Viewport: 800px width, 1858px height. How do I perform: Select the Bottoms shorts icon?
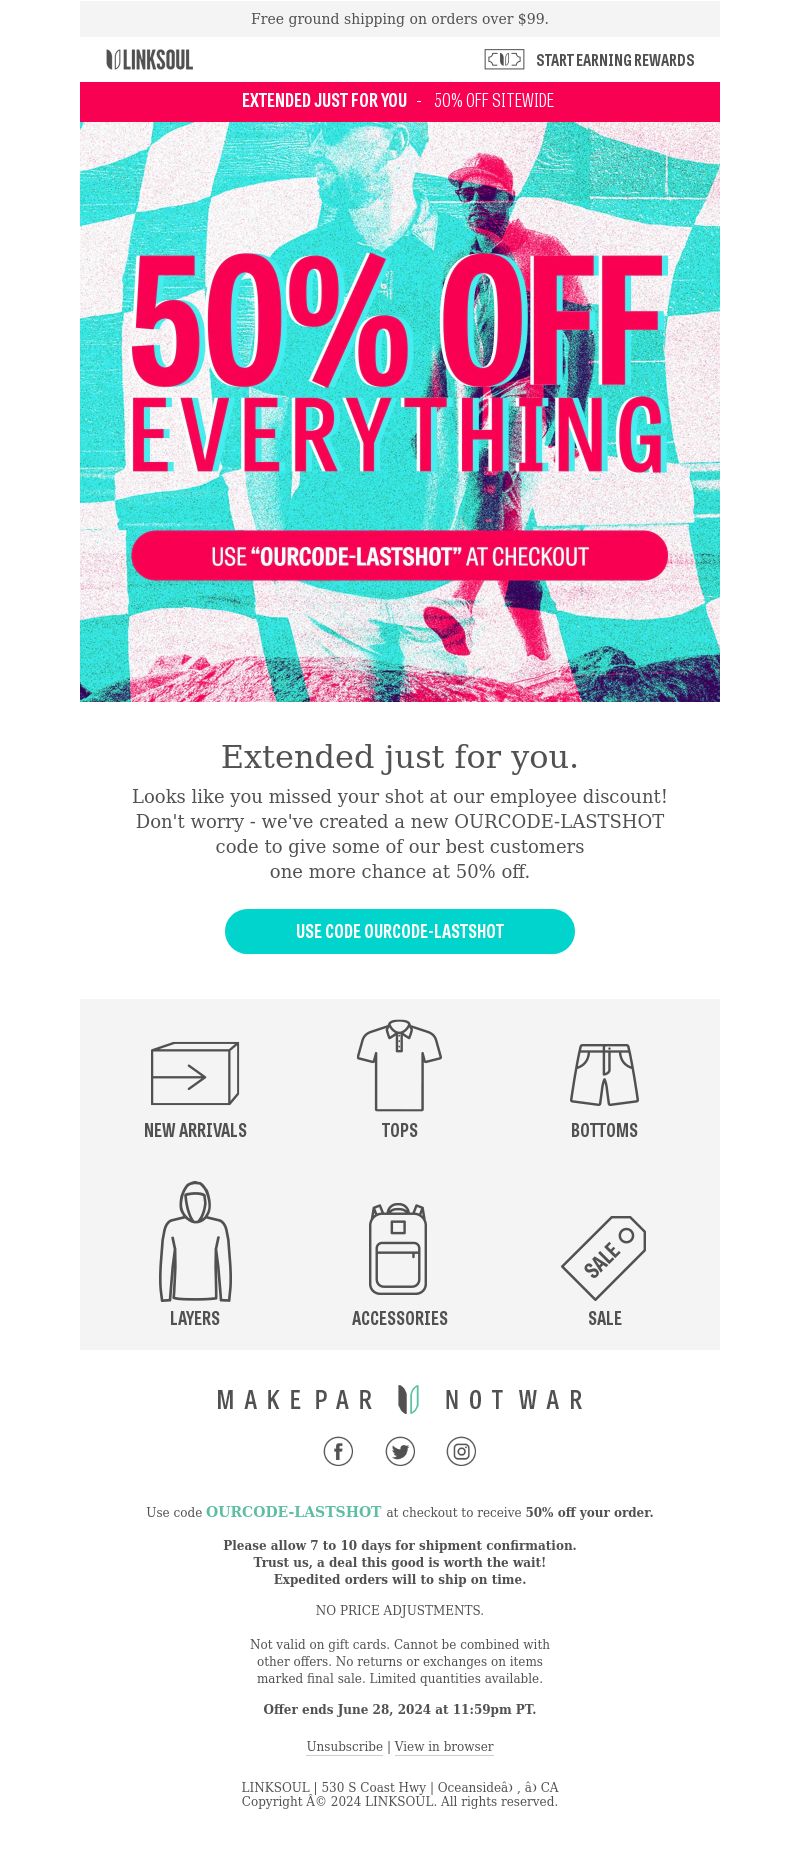[604, 1075]
